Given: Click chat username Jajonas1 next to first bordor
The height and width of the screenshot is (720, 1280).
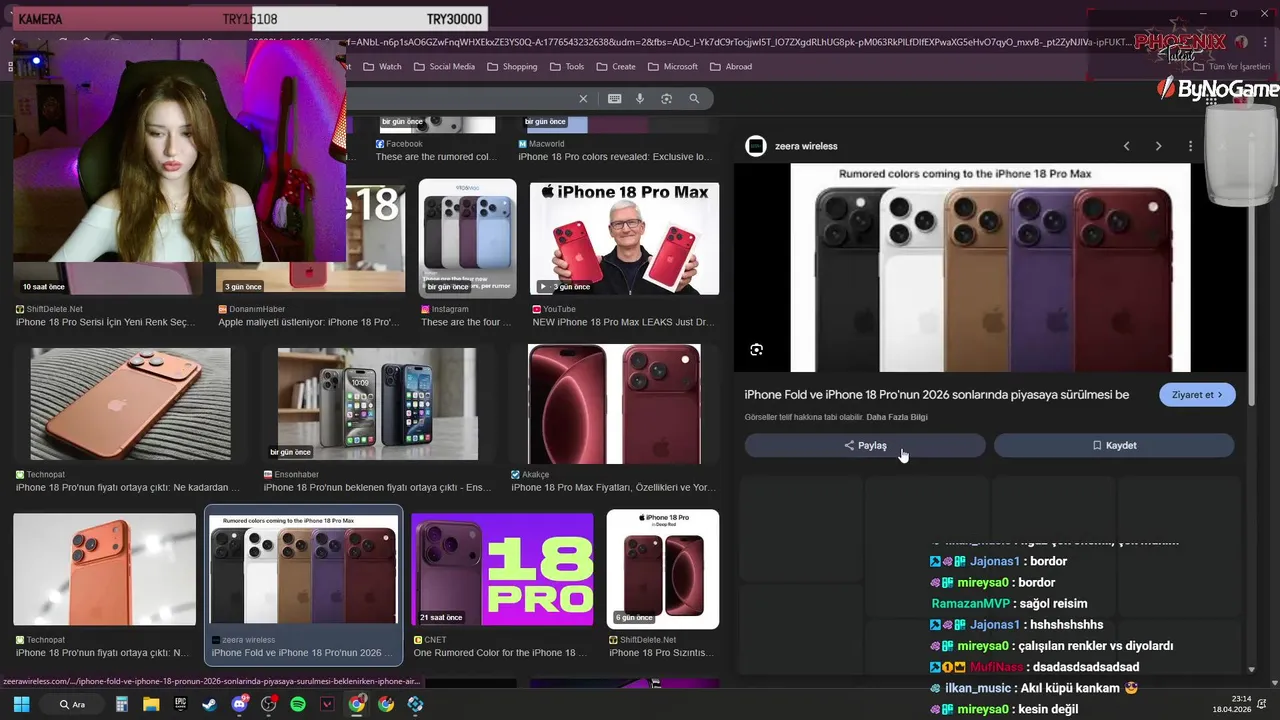Looking at the screenshot, I should click(995, 562).
